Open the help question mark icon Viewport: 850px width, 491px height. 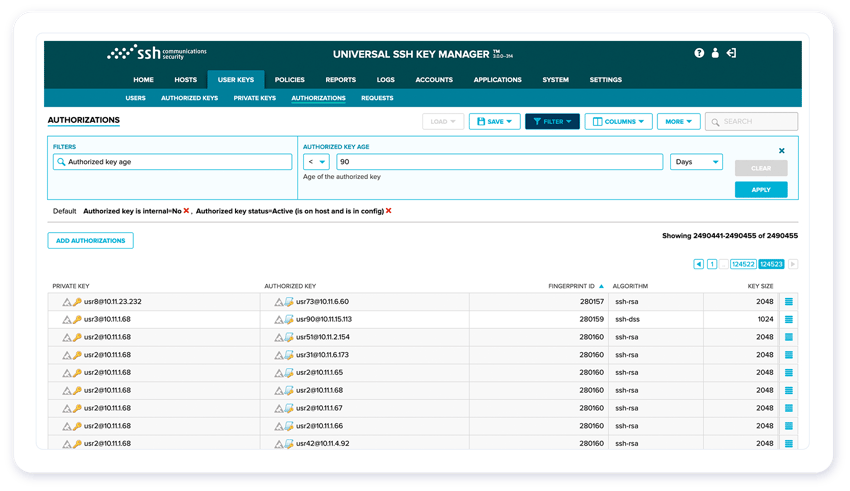click(x=699, y=53)
